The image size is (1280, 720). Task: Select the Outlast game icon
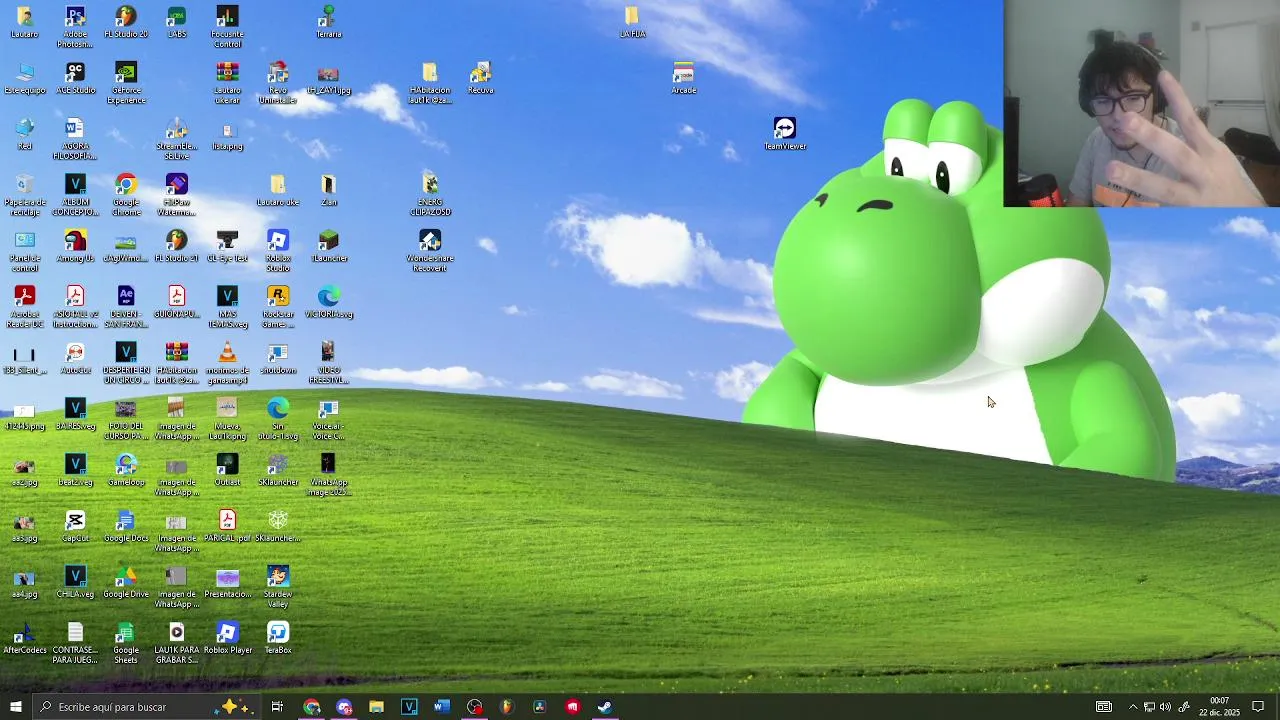point(227,470)
